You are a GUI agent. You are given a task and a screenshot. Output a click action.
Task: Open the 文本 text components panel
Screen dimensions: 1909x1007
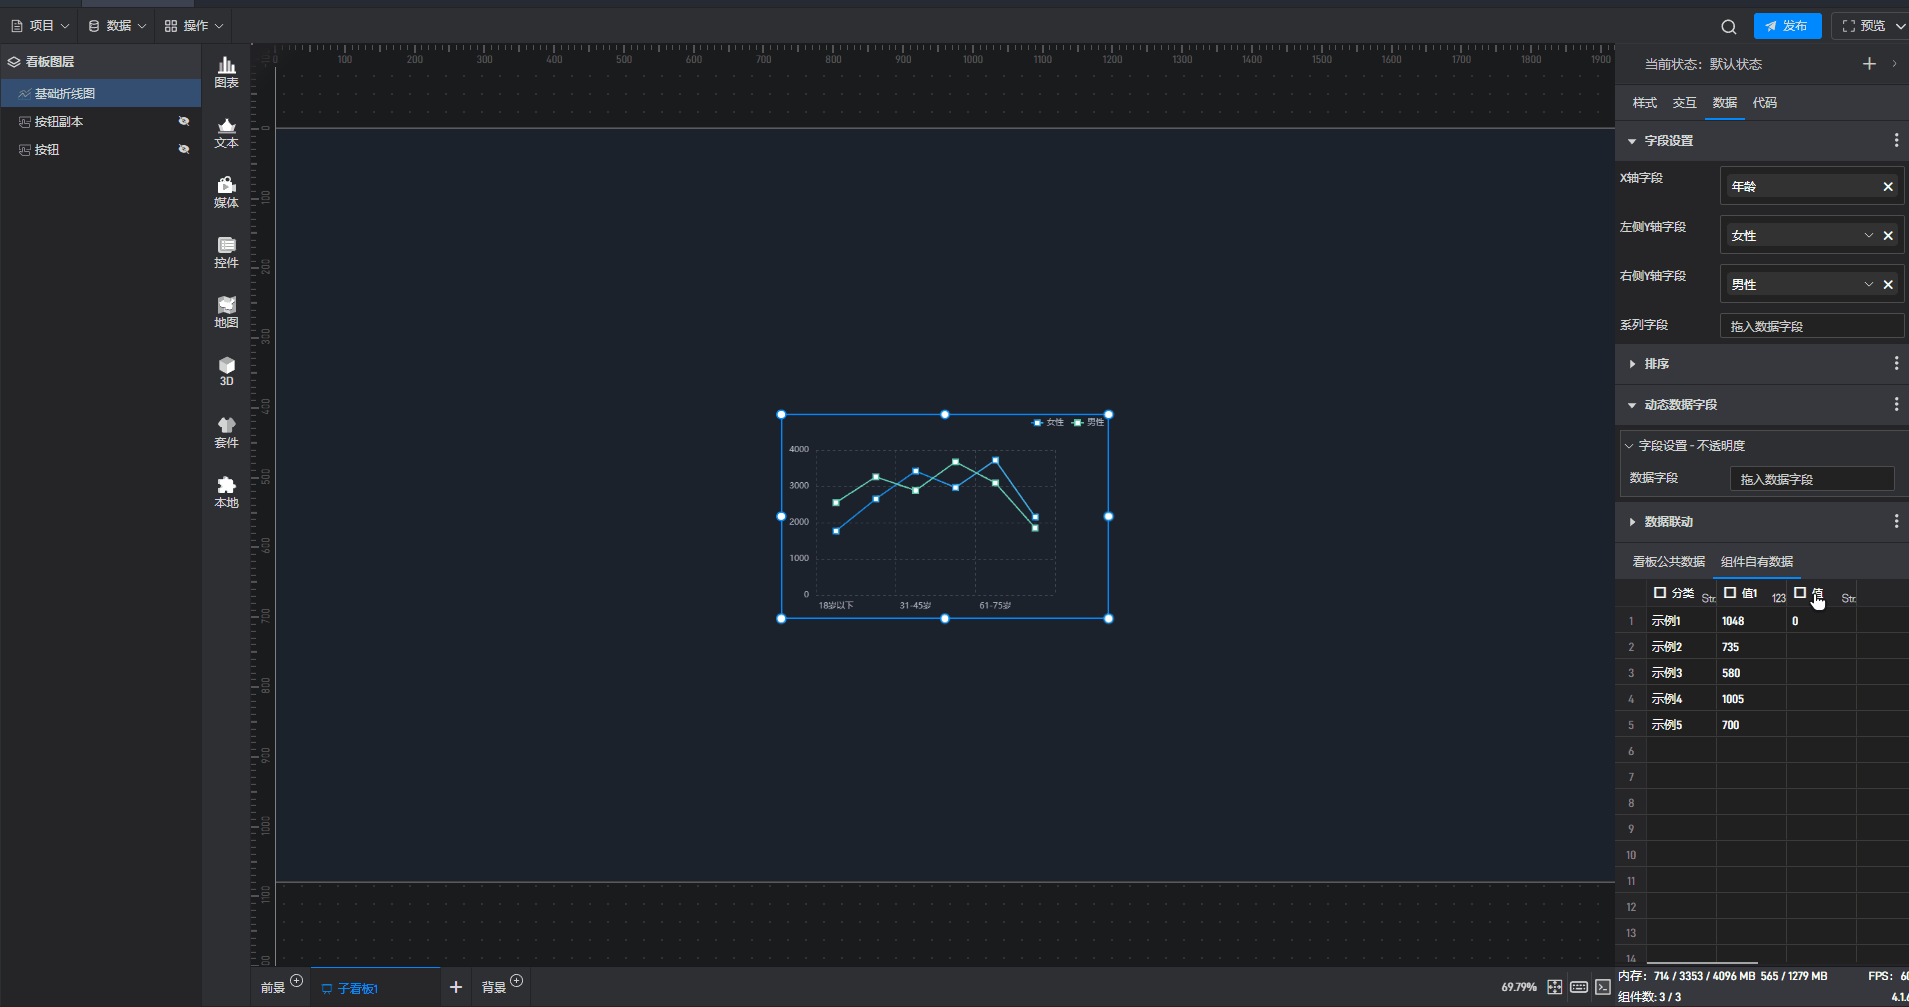click(227, 132)
